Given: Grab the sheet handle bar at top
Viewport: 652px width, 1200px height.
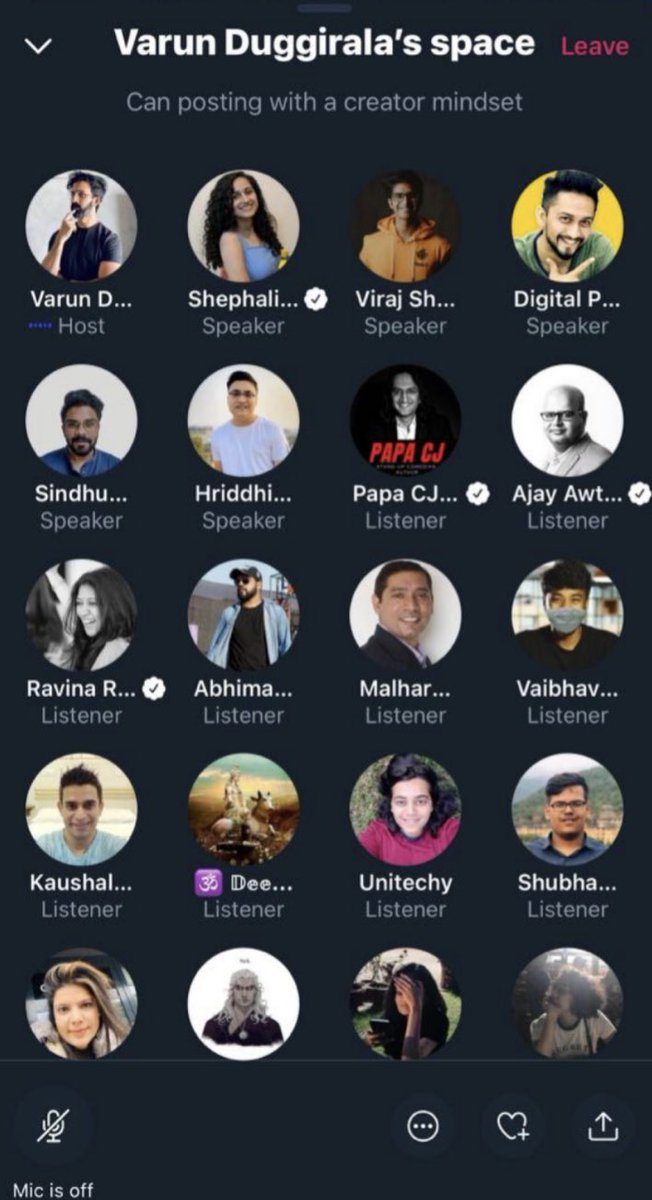Looking at the screenshot, I should tap(325, 7).
